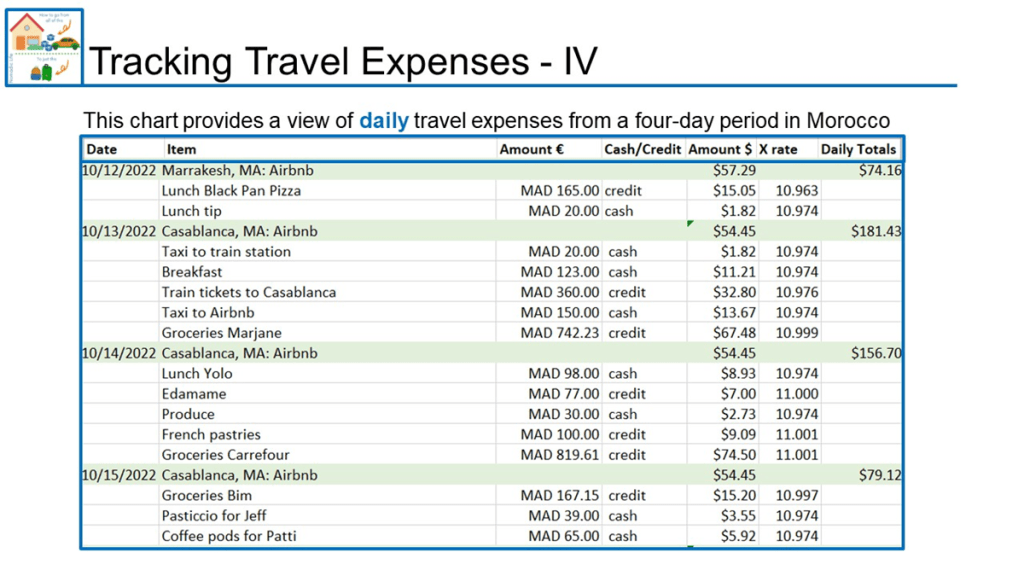Select the "Pasticcio for Jeff" item cell

(215, 516)
